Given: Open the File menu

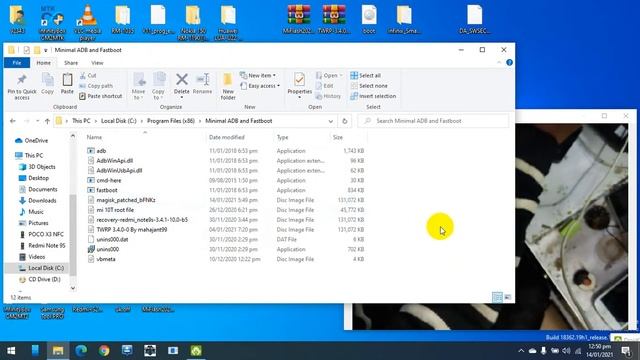Looking at the screenshot, I should (17, 63).
